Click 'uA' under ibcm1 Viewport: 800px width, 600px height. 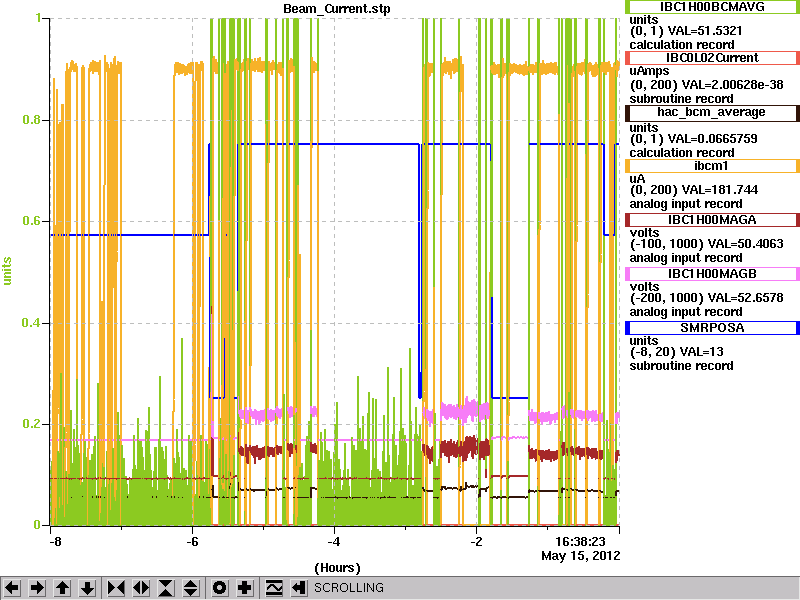tap(637, 179)
